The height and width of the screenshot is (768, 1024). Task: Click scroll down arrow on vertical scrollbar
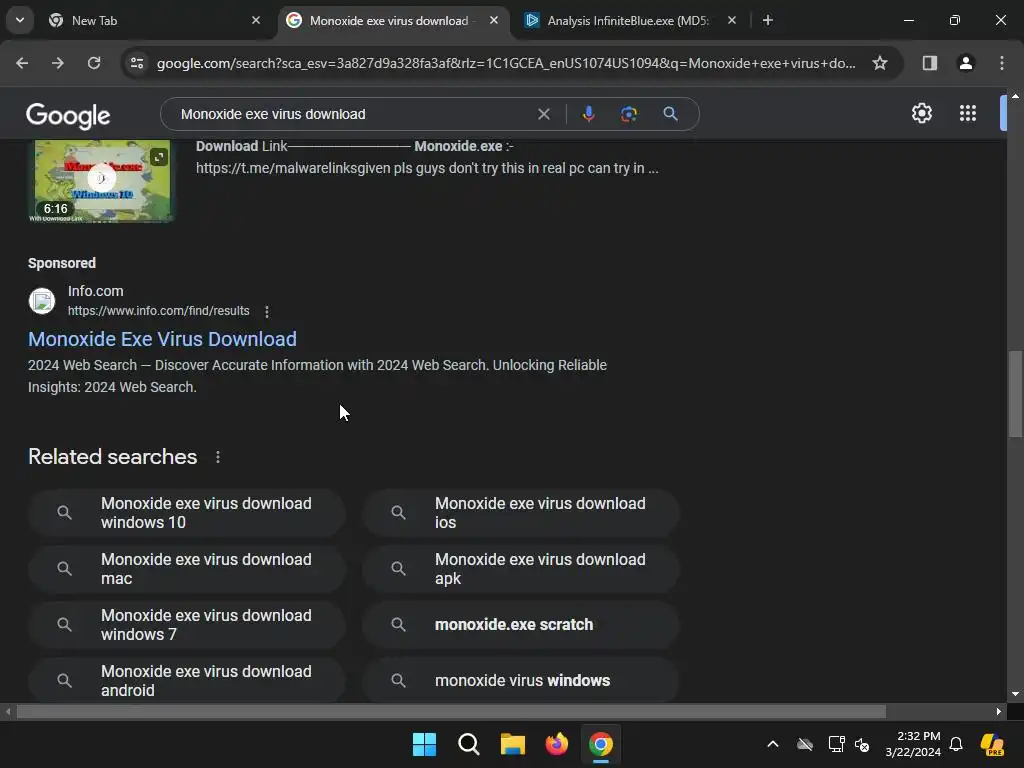pyautogui.click(x=1015, y=694)
